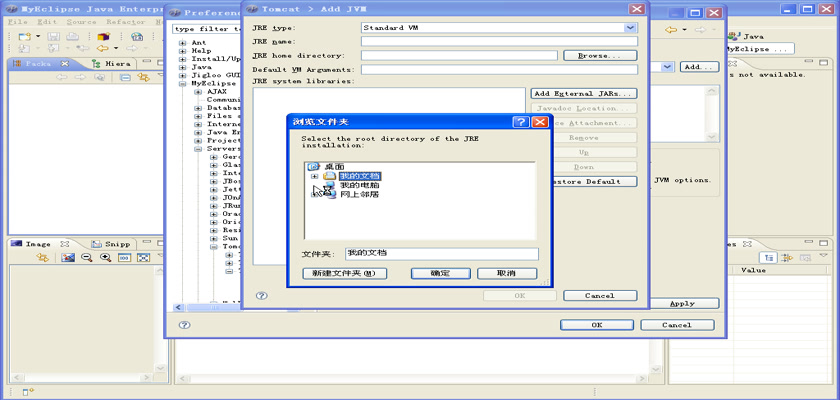This screenshot has height=400, width=840.
Task: Expand the AJAX node in Preferences tree
Action: (x=198, y=92)
